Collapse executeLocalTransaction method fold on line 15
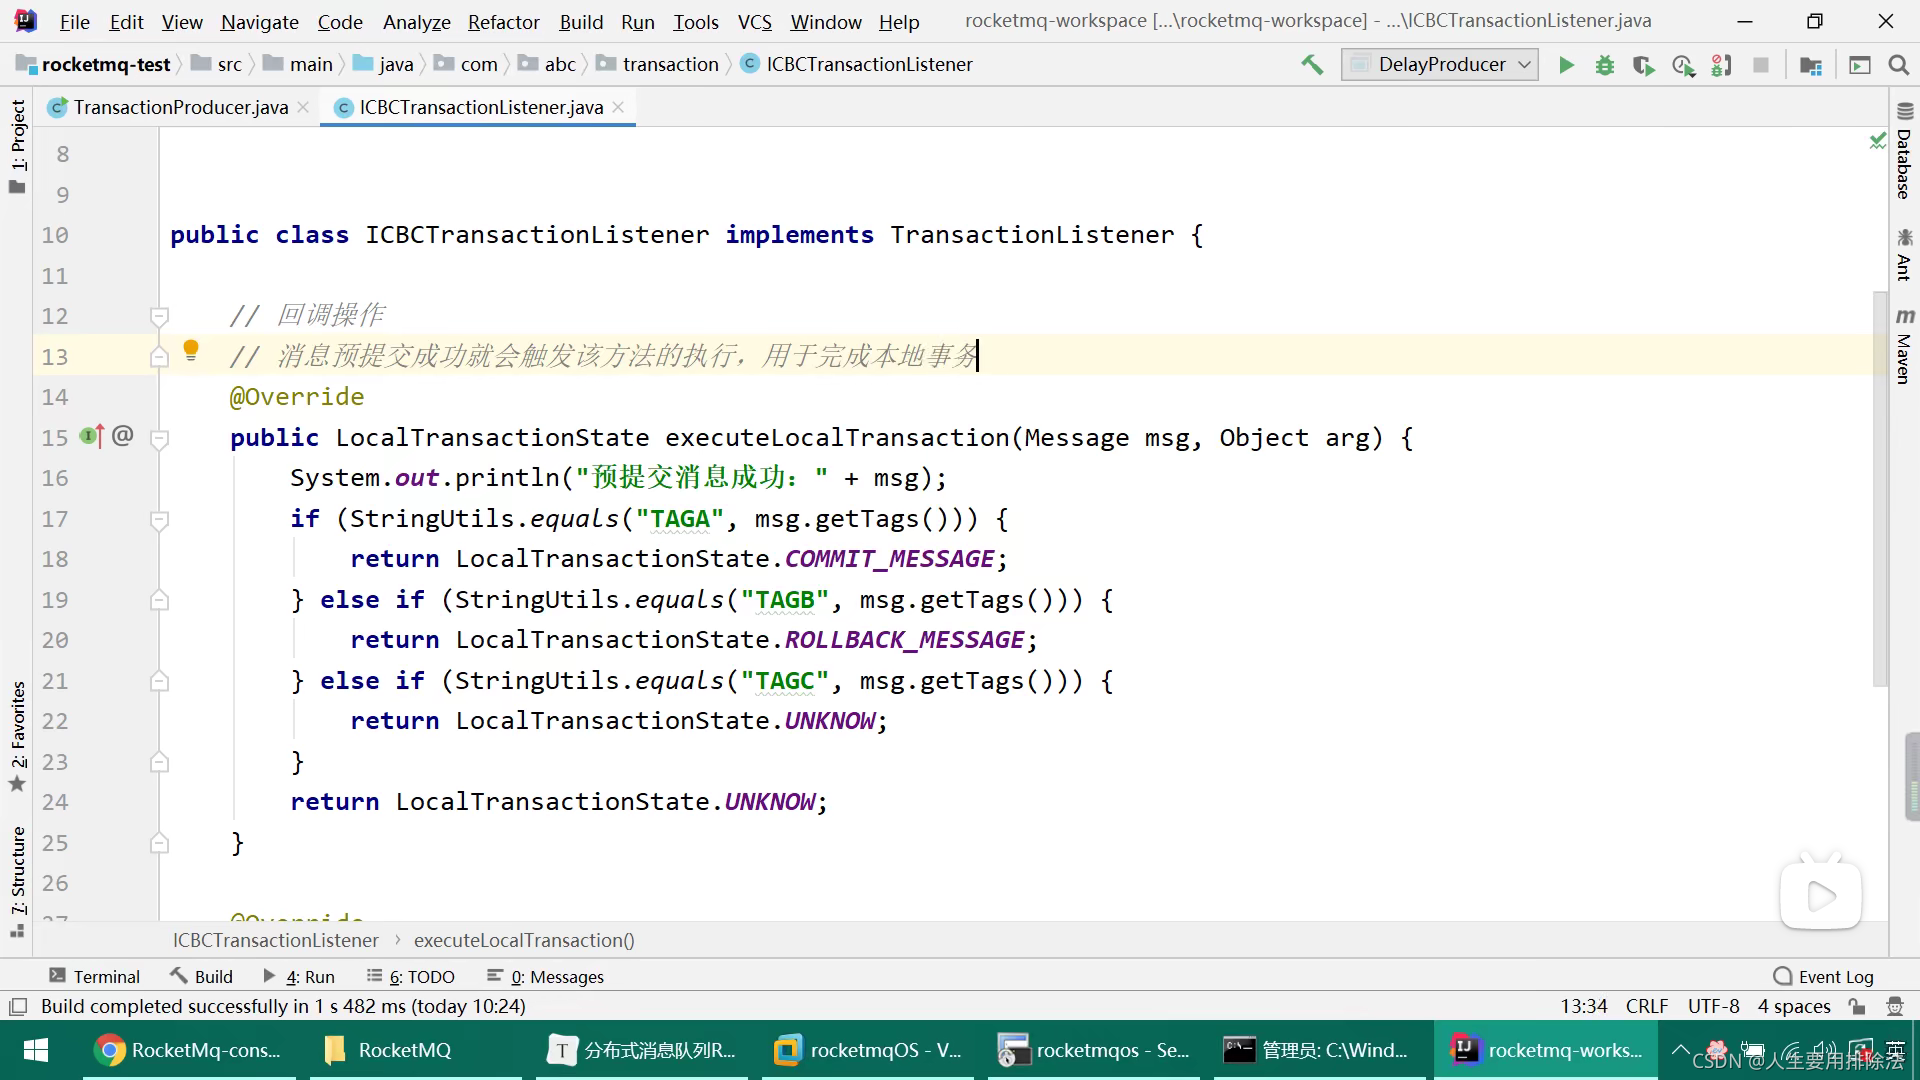Viewport: 1920px width, 1080px height. click(159, 439)
